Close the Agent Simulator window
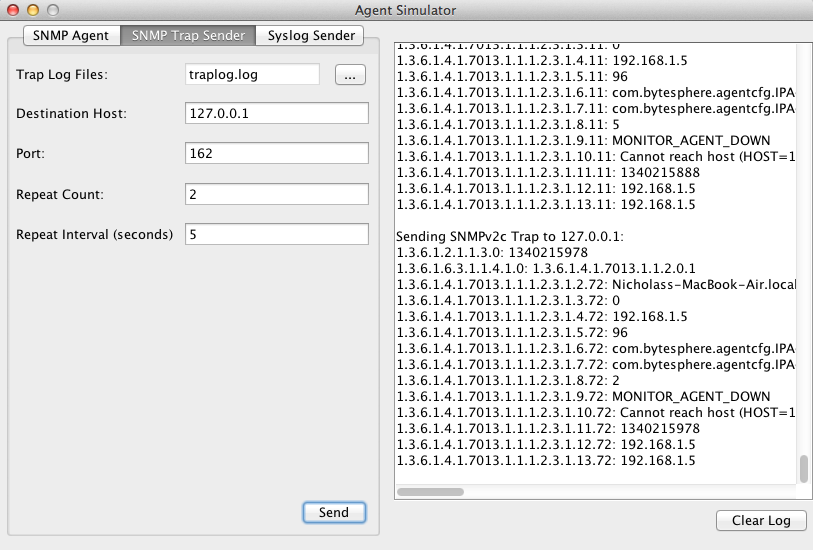 (x=13, y=10)
